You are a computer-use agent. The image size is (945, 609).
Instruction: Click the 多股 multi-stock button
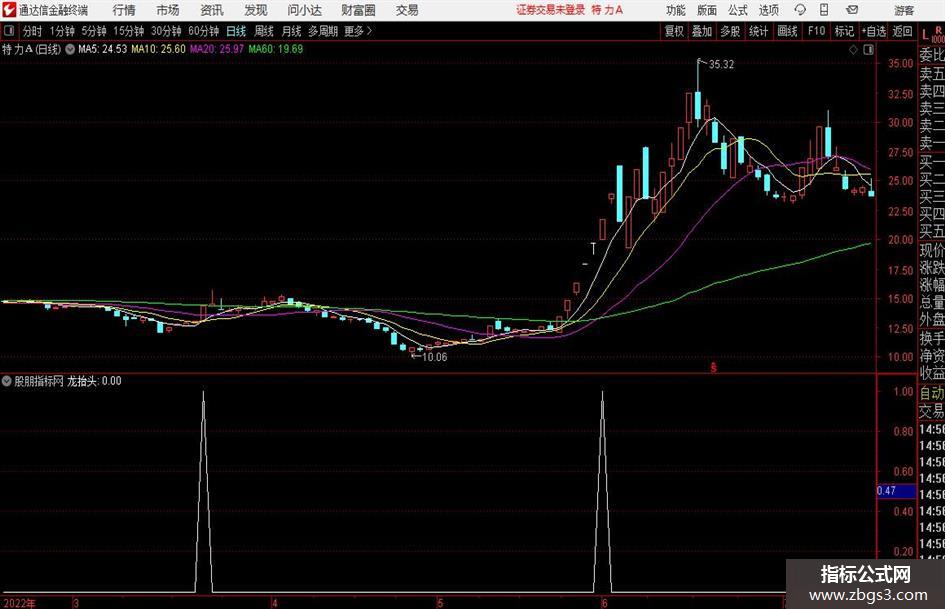pyautogui.click(x=730, y=31)
